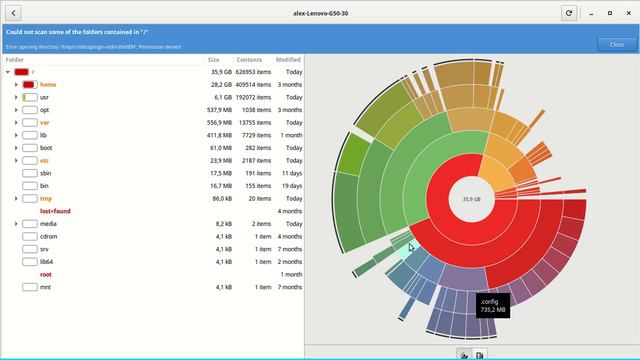Select the sbin folder row
Image resolution: width=640 pixels, height=360 pixels.
tap(153, 173)
